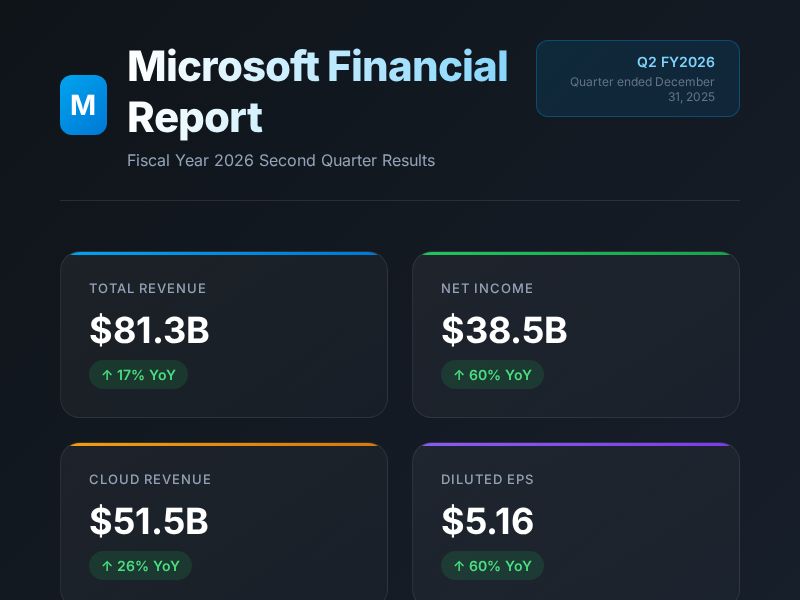The width and height of the screenshot is (800, 600).
Task: Click the 60% YoY badge under Net Income
Action: point(492,375)
